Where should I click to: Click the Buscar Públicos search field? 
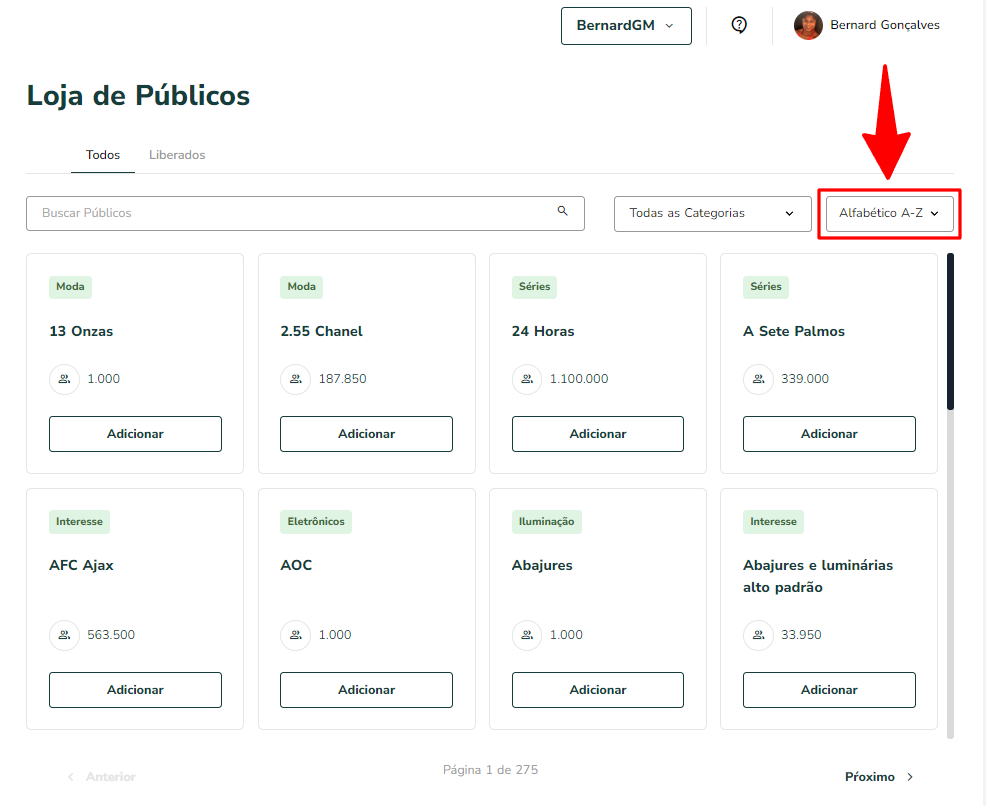click(305, 213)
